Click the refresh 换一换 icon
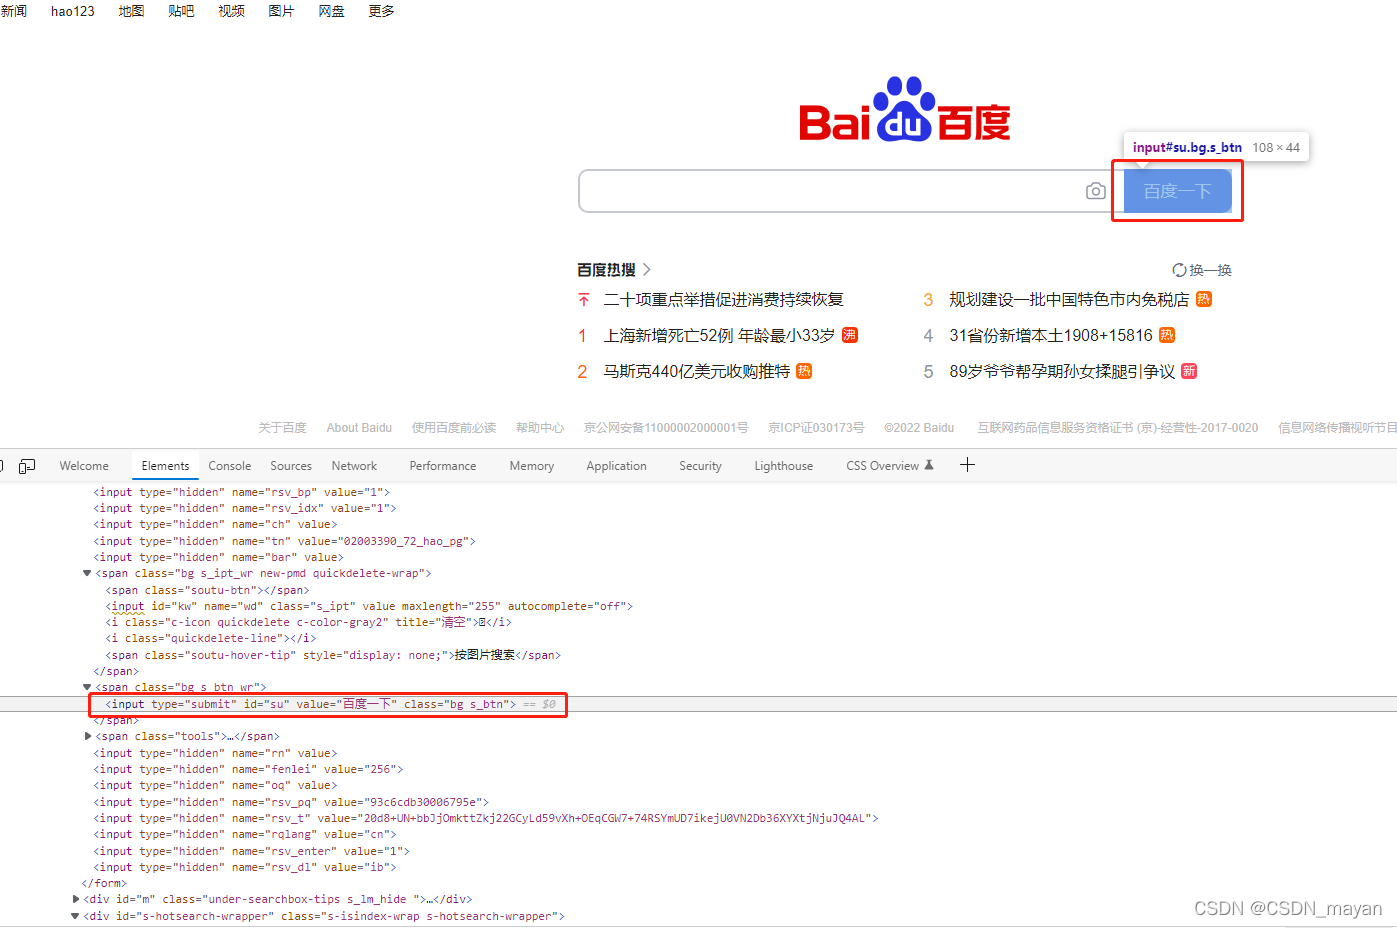 1179,270
